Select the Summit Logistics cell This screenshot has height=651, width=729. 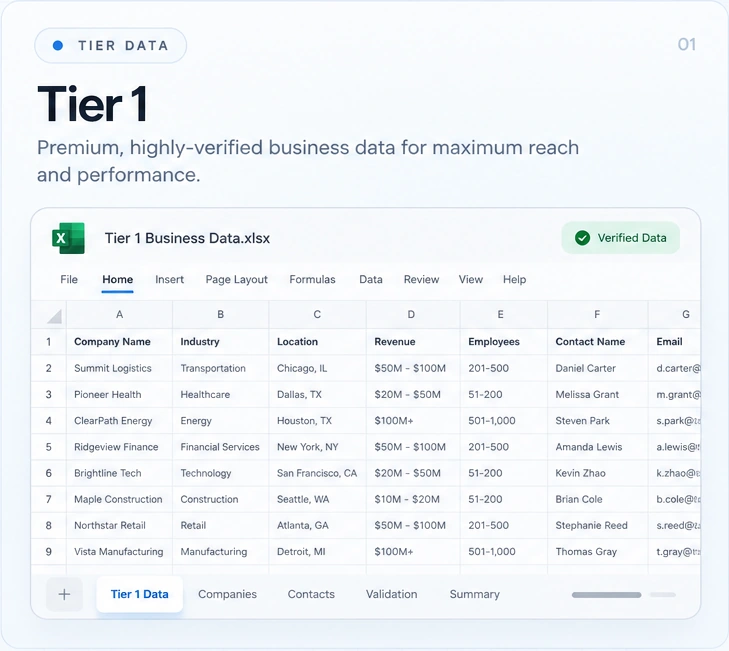point(119,368)
